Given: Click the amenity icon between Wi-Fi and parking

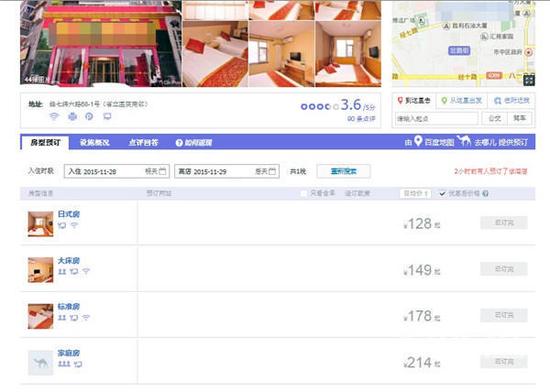Looking at the screenshot, I should pyautogui.click(x=72, y=116).
